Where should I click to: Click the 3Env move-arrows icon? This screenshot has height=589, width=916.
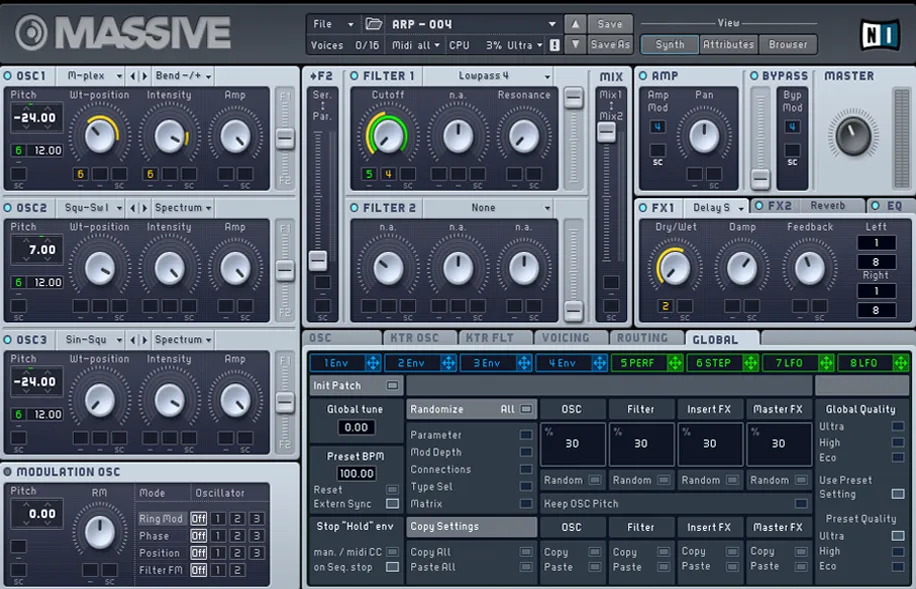click(x=524, y=363)
